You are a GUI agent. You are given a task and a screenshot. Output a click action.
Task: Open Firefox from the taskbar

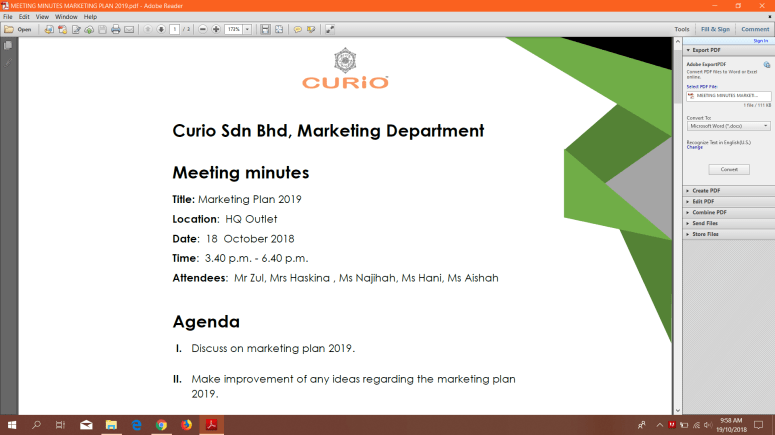click(x=186, y=425)
